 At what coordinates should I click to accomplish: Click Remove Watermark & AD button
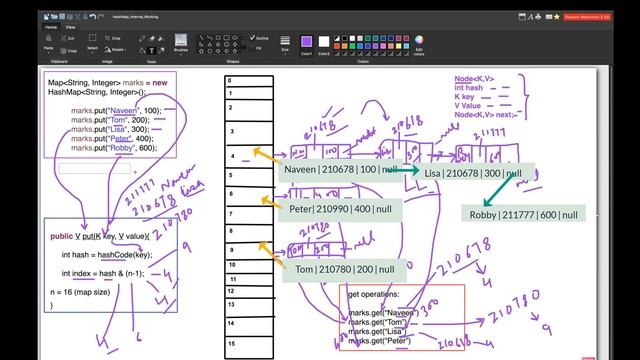[587, 17]
